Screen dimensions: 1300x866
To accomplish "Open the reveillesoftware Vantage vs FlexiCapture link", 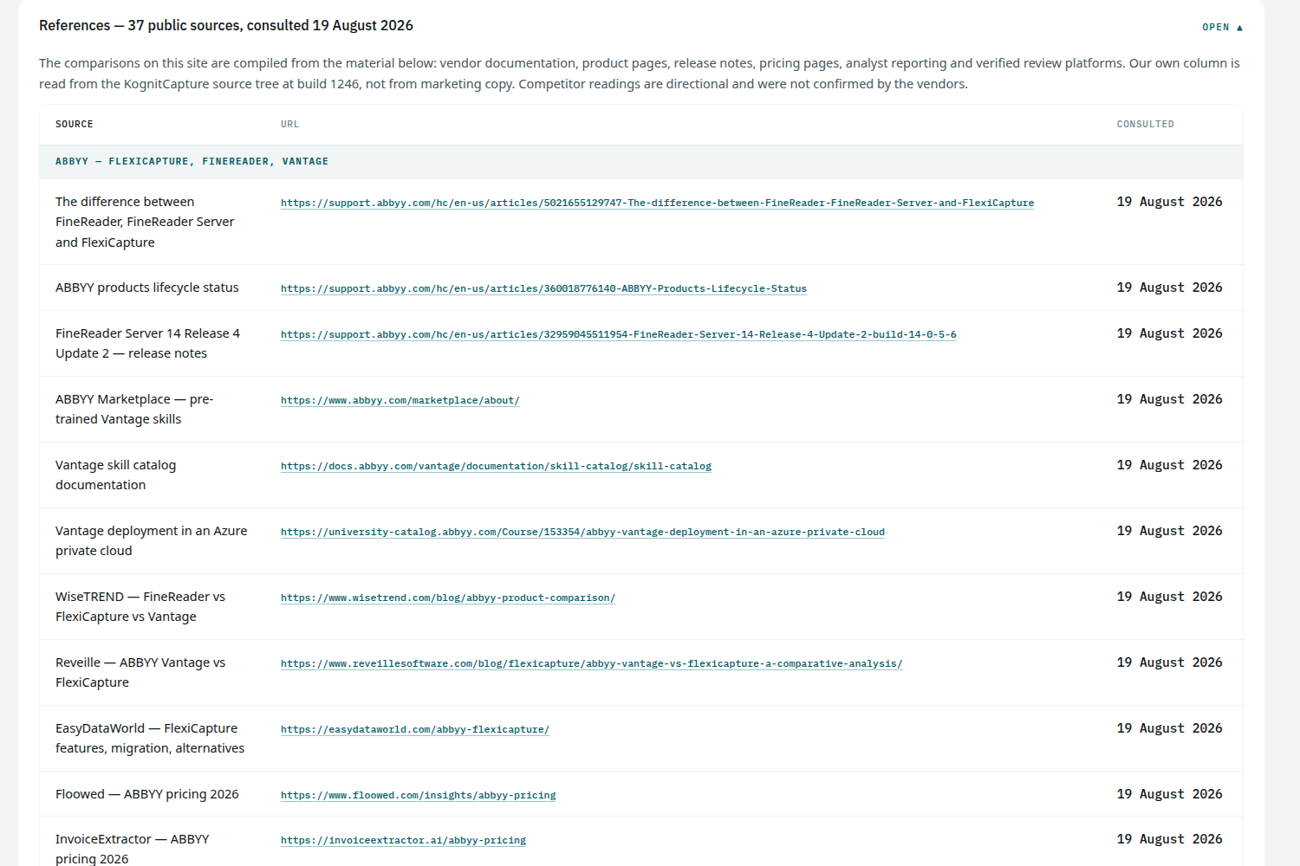I will (x=591, y=665).
